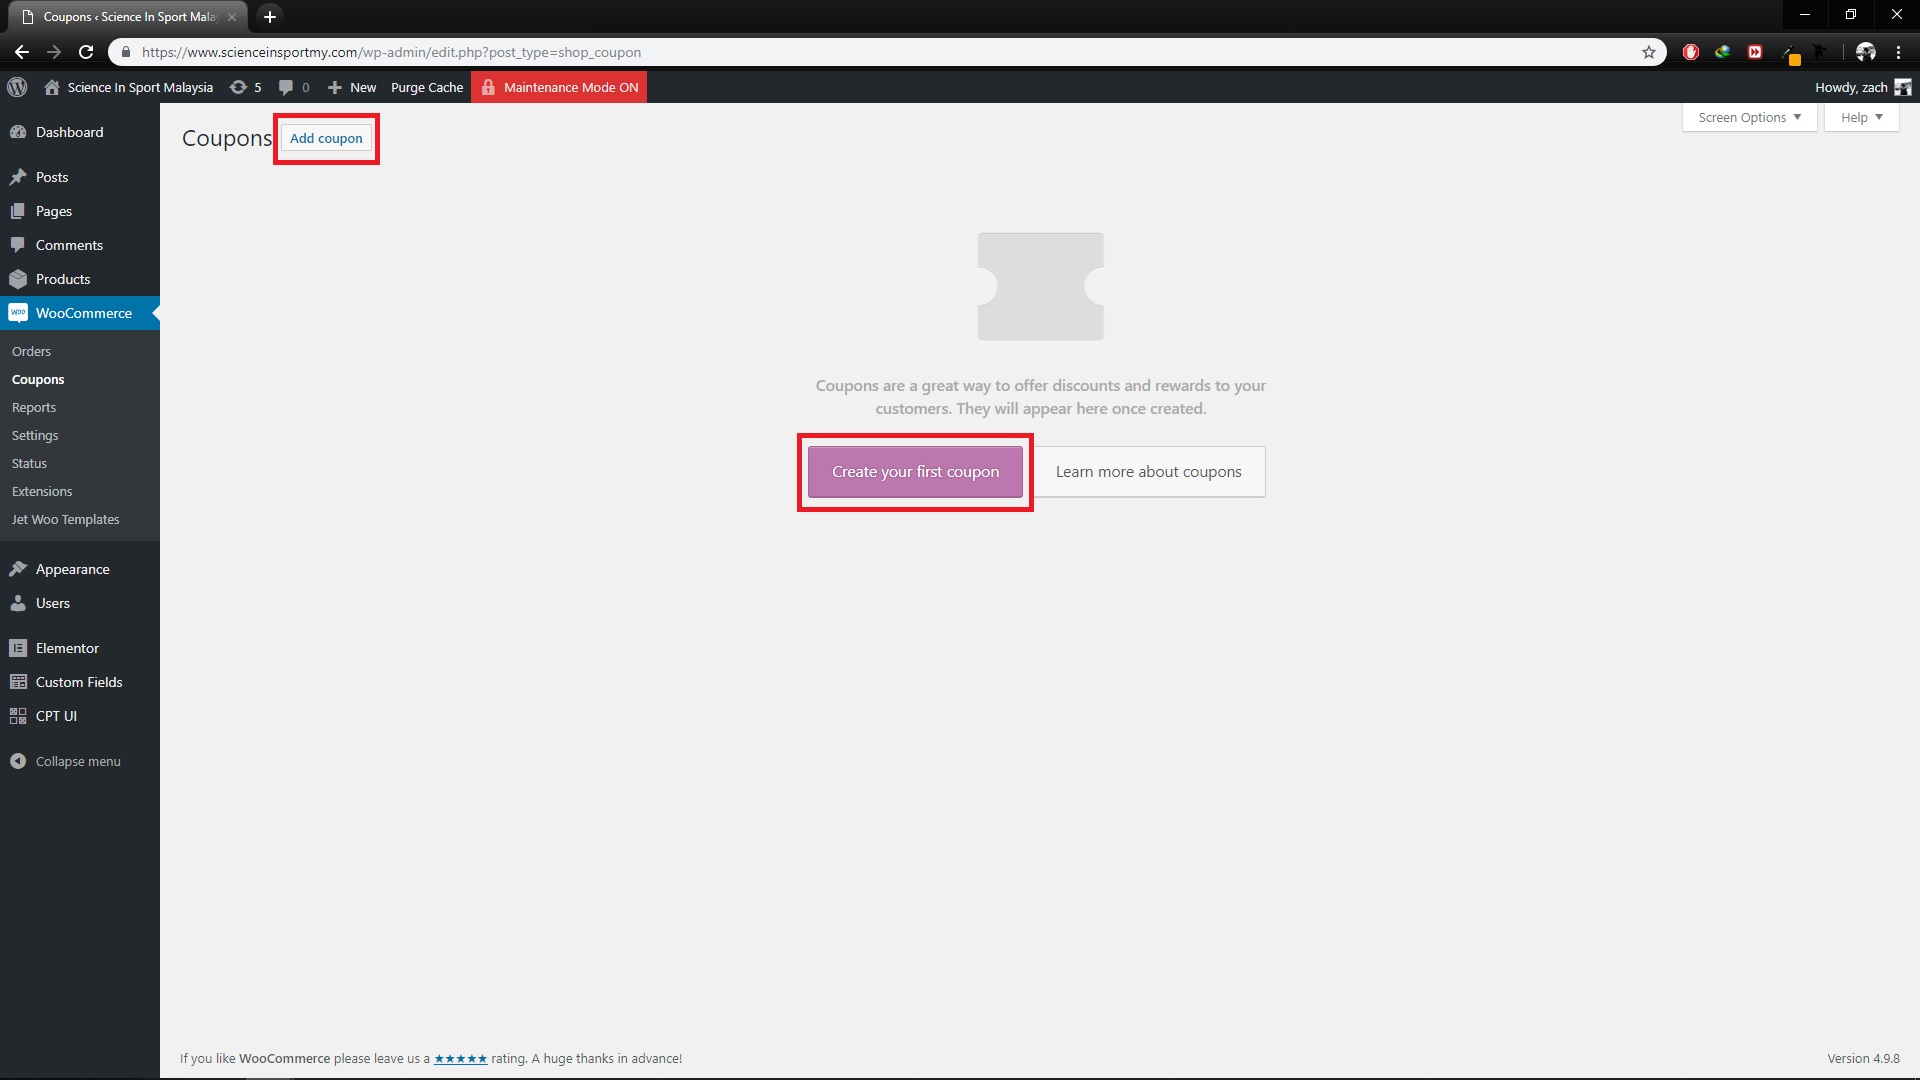The height and width of the screenshot is (1080, 1920).
Task: Click the Products box icon
Action: [x=18, y=279]
